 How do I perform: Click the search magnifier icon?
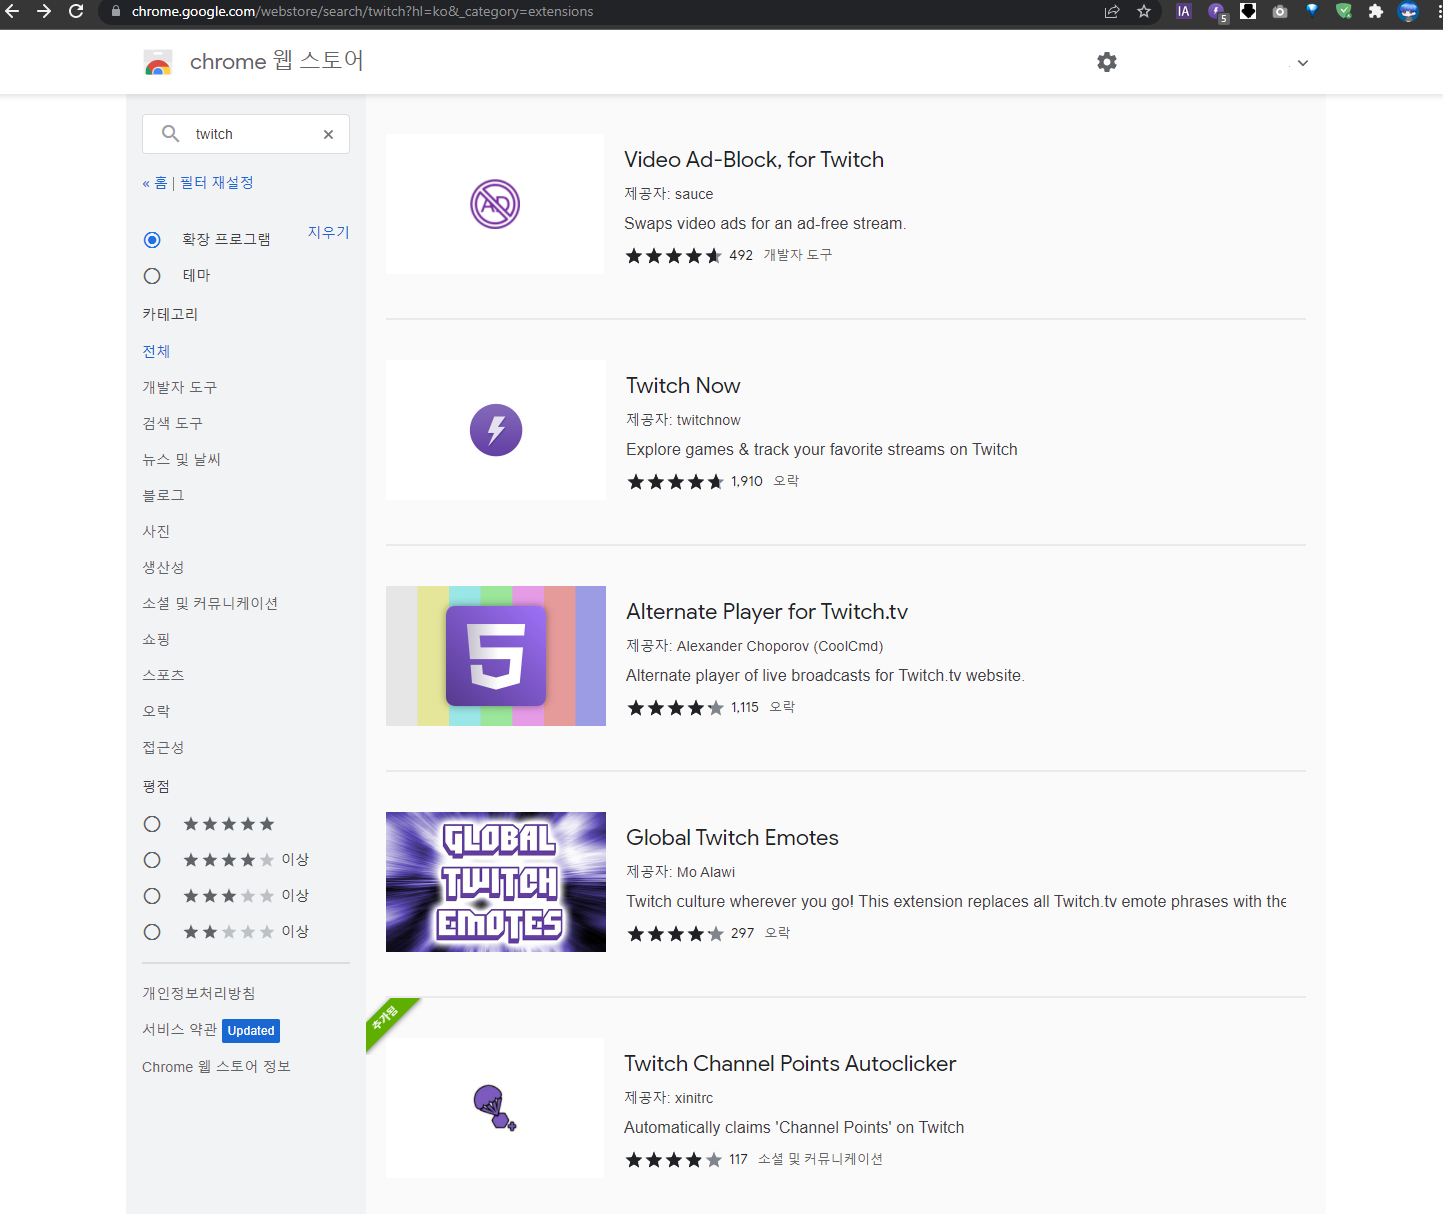click(x=171, y=134)
